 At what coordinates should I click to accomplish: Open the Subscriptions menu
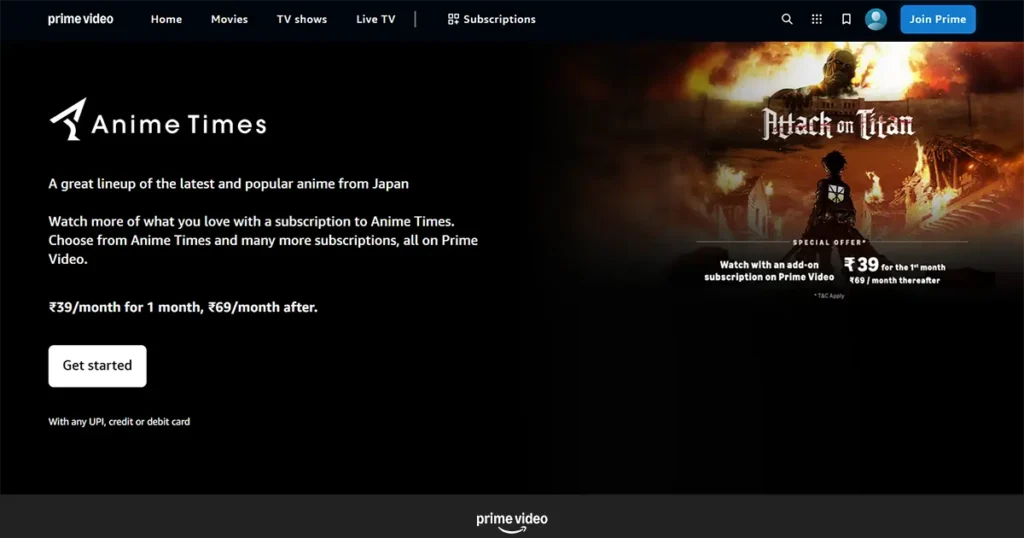click(x=492, y=20)
